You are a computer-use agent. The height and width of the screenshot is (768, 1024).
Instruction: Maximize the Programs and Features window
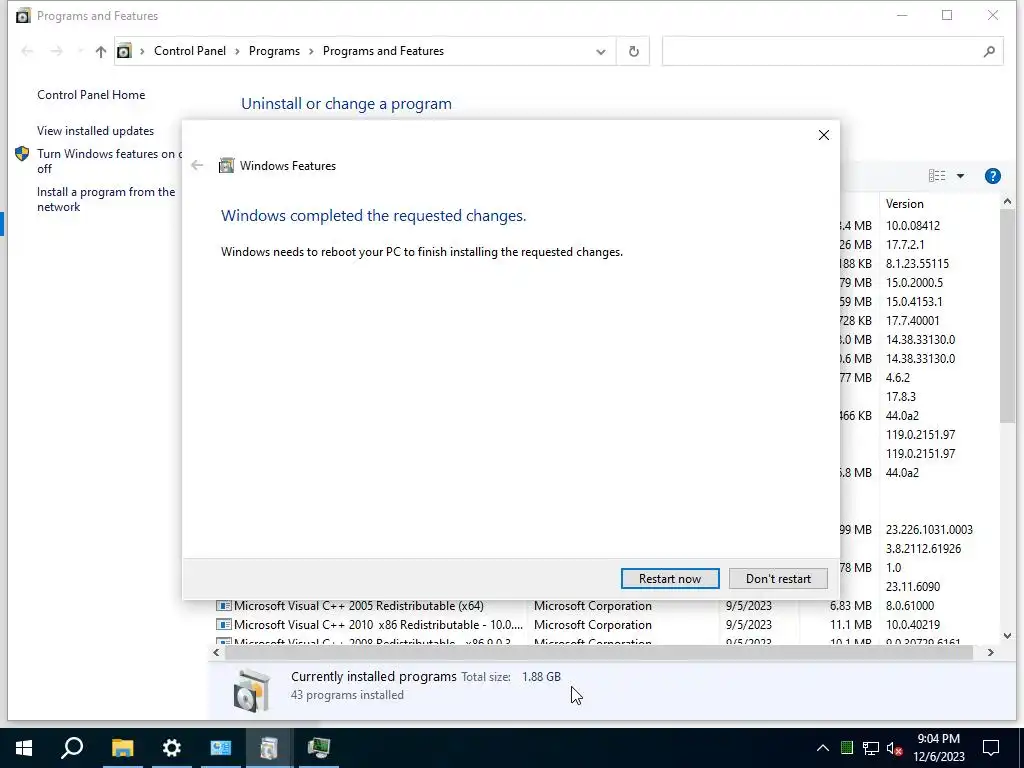[x=947, y=15]
